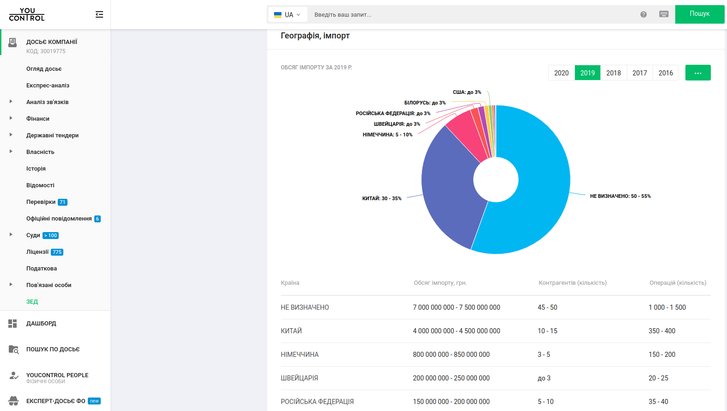Open Експрес-аналіз menu item

48,85
